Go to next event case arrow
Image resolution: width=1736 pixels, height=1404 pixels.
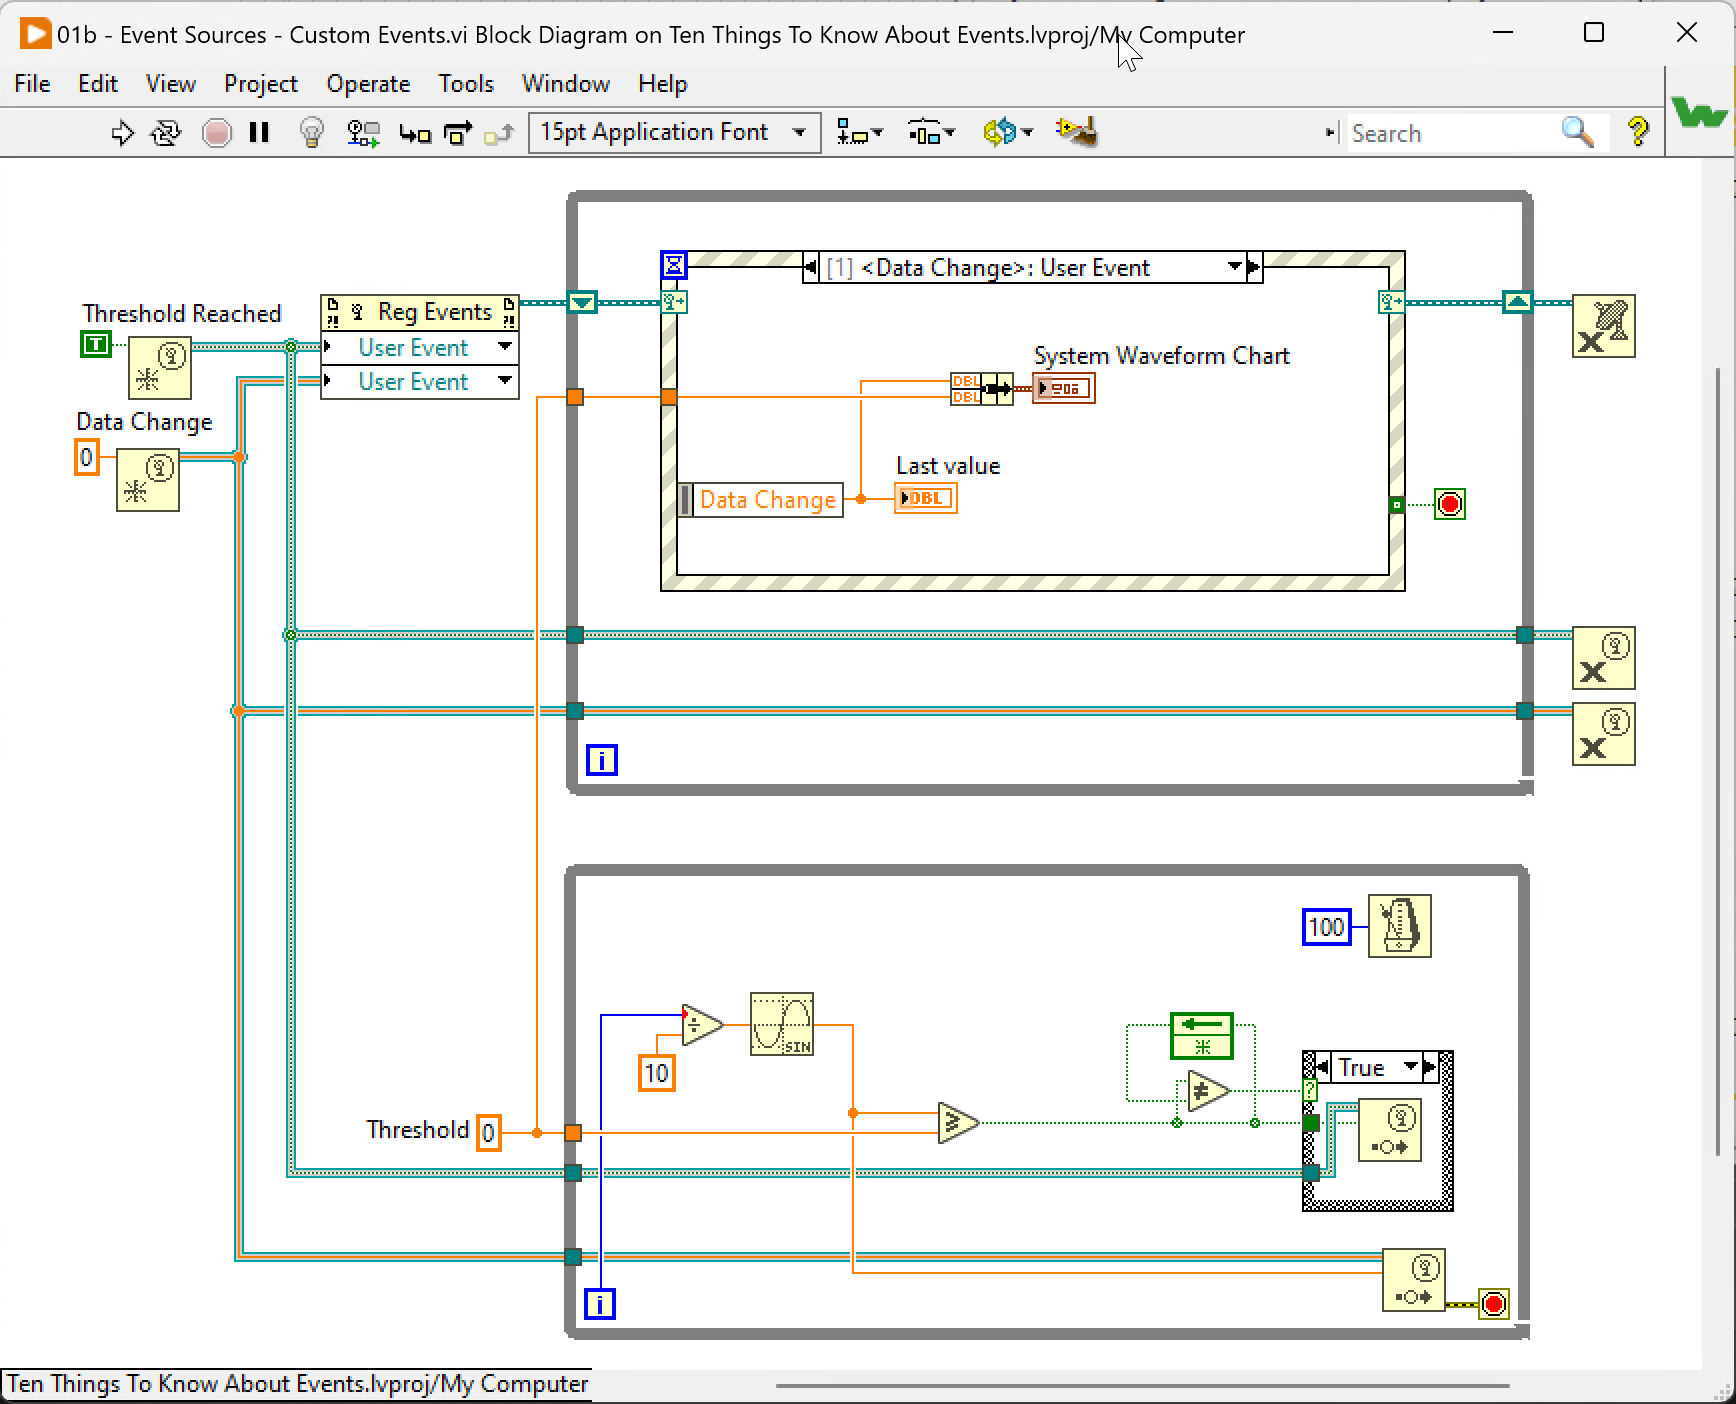pyautogui.click(x=1254, y=267)
